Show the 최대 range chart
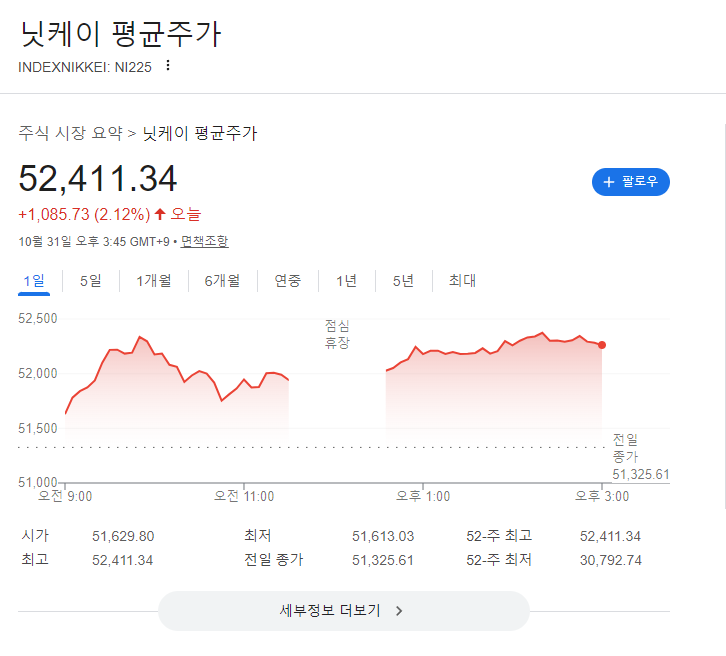726x656 pixels. pos(462,281)
